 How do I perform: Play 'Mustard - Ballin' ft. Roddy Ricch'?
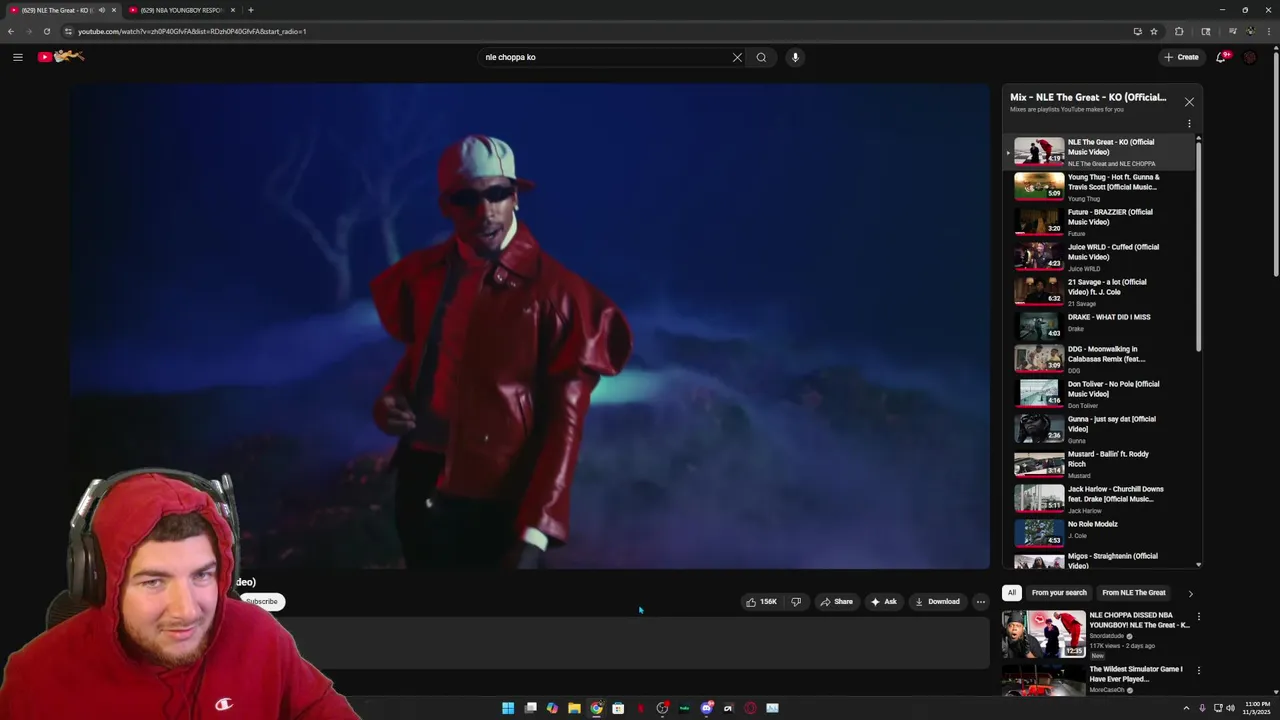point(1098,464)
